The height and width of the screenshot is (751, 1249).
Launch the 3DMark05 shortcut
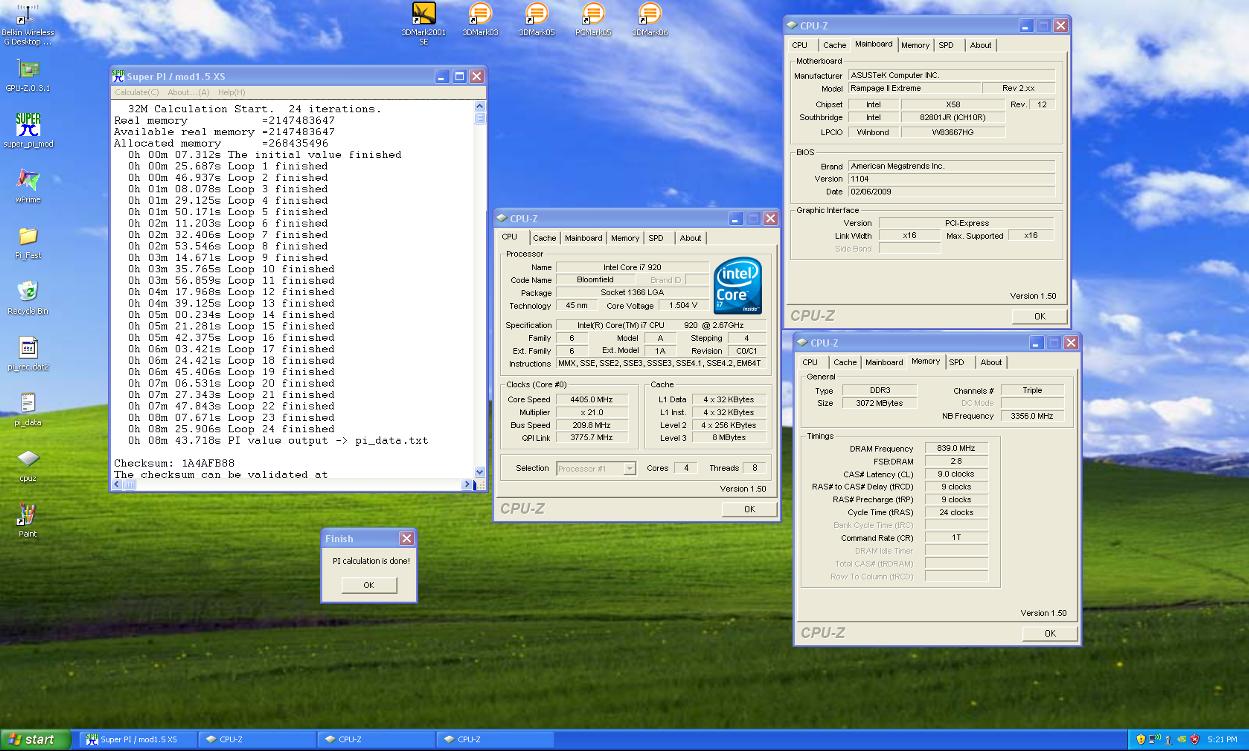536,19
